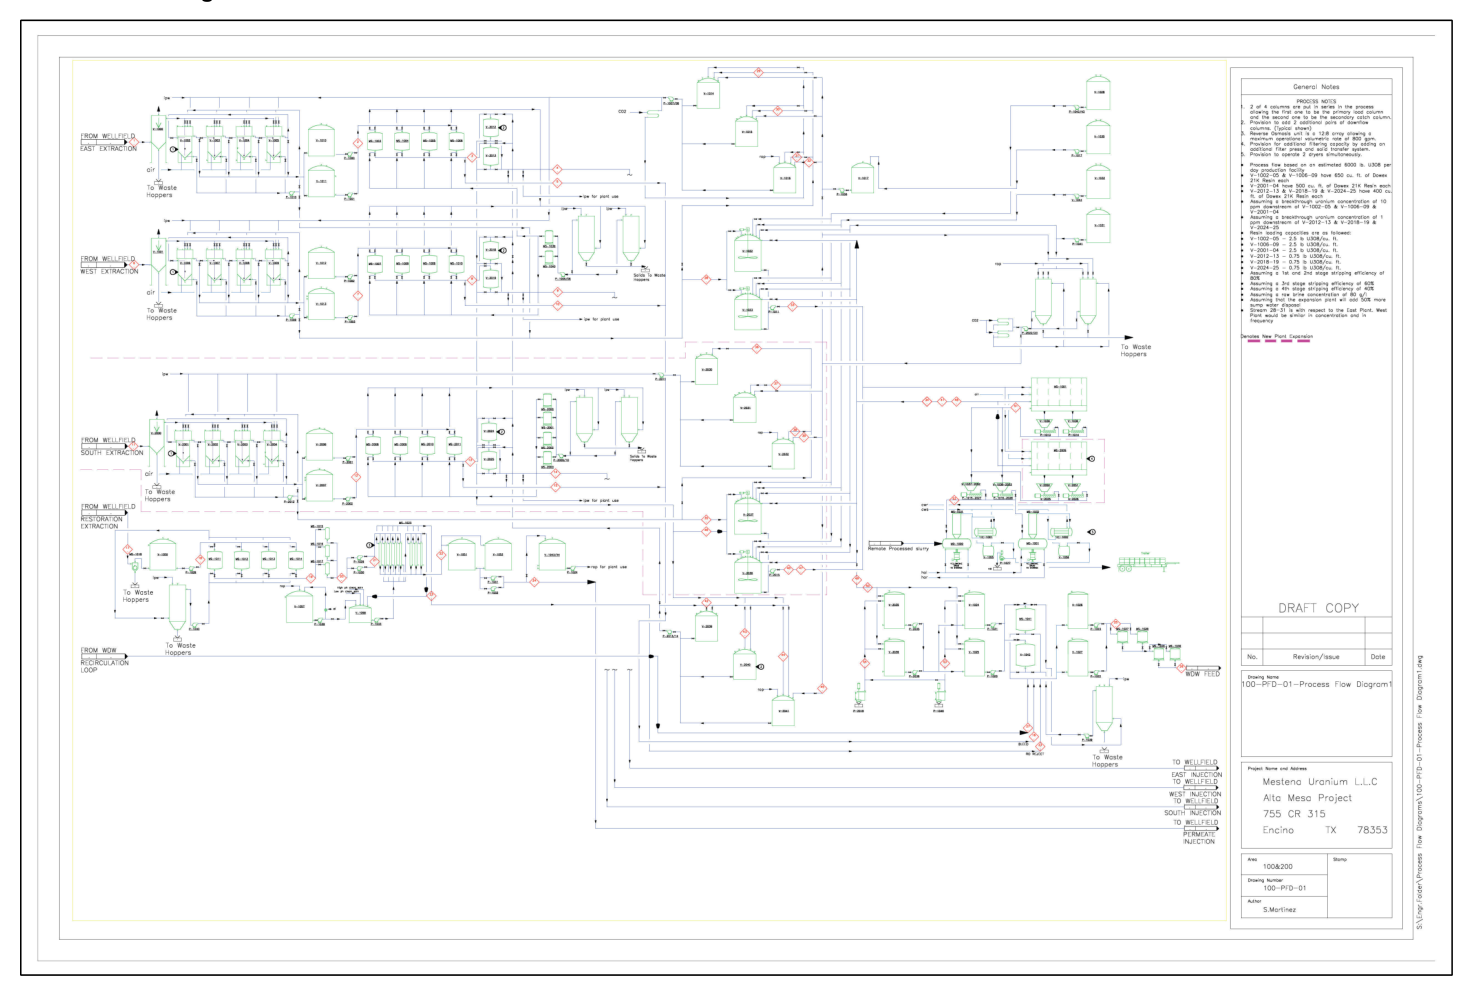Select the "Revision/Issue" column header
Image resolution: width=1473 pixels, height=996 pixels.
point(1316,657)
